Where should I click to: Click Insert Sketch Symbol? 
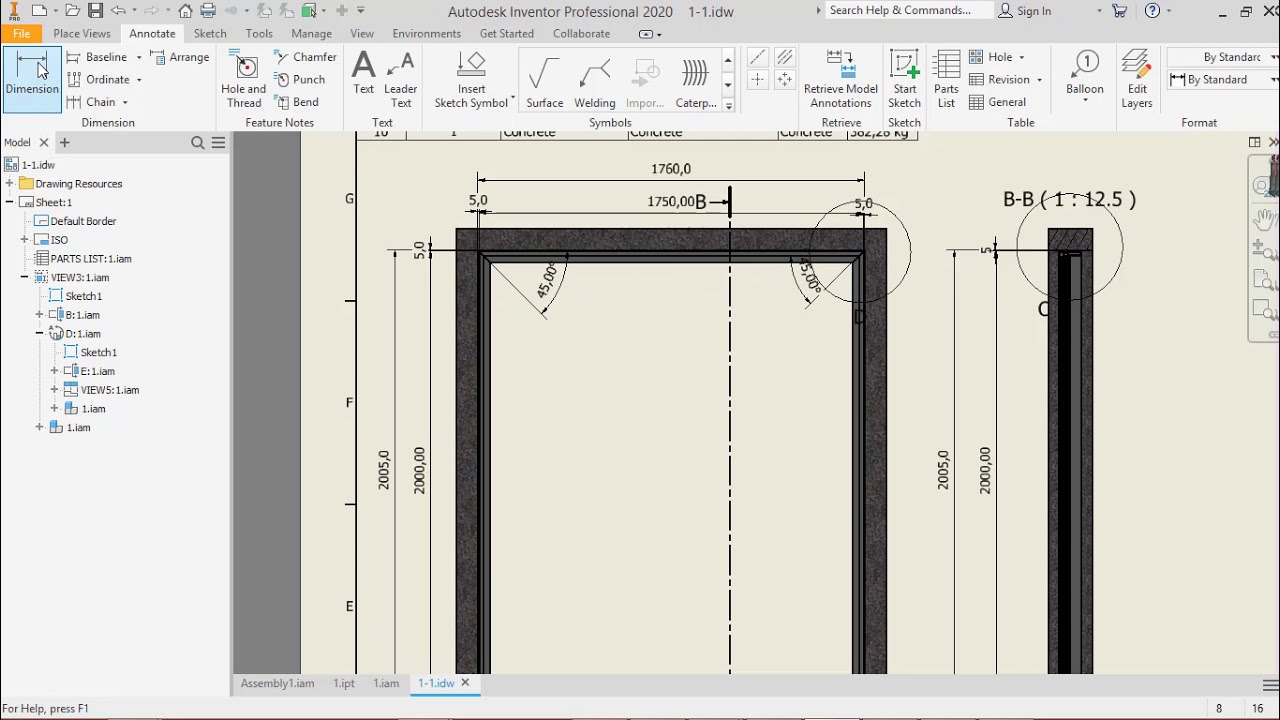[x=471, y=79]
